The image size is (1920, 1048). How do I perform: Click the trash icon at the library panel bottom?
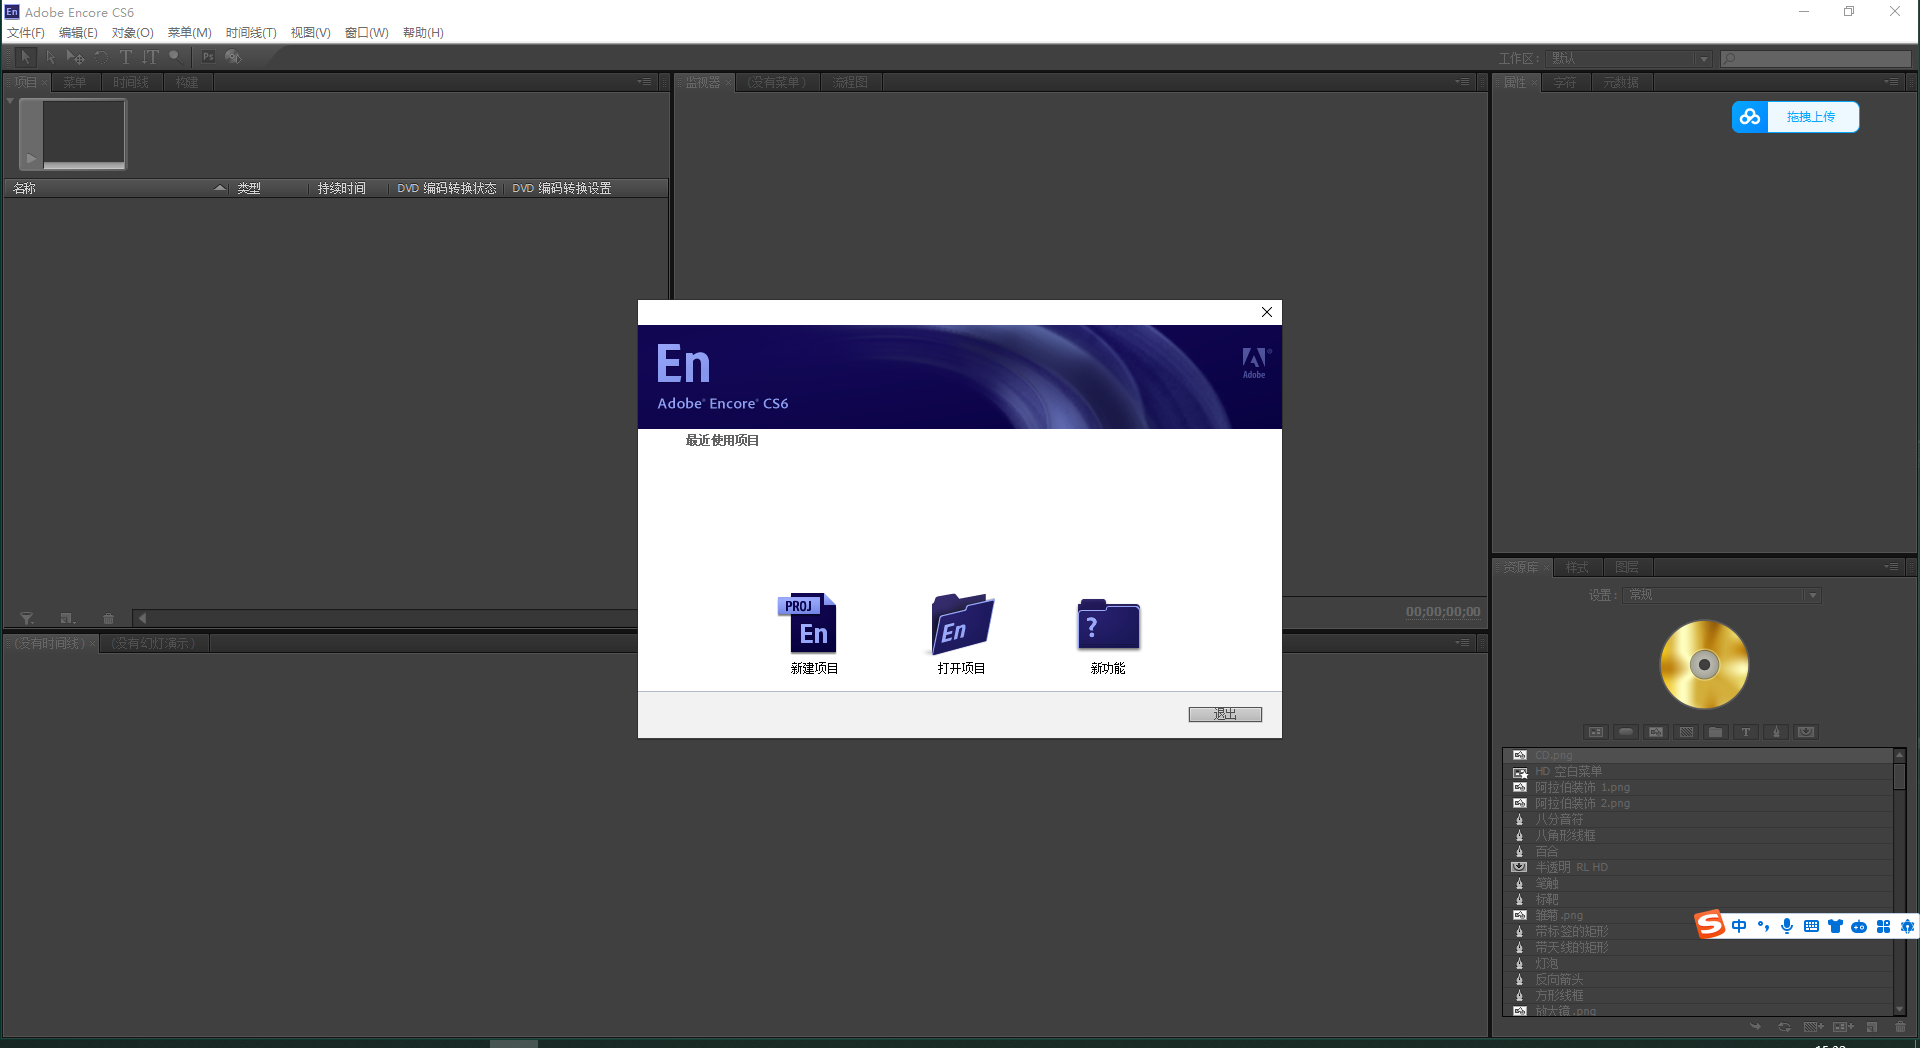[1900, 1027]
